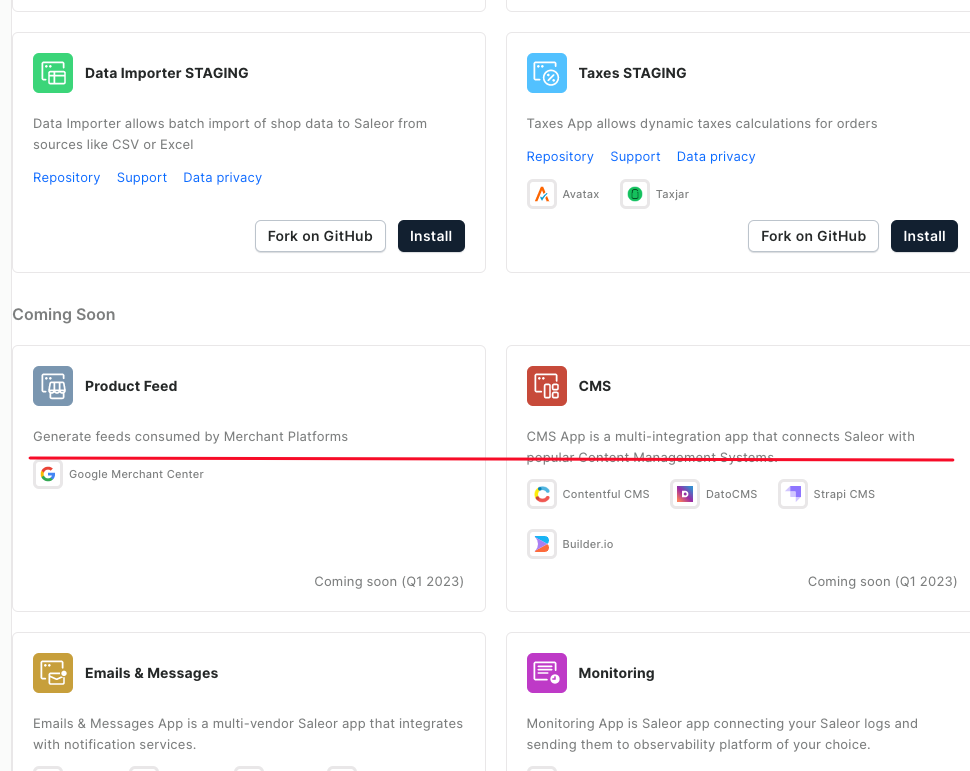This screenshot has width=970, height=771.
Task: Click the Strapi CMS integration icon
Action: point(792,493)
